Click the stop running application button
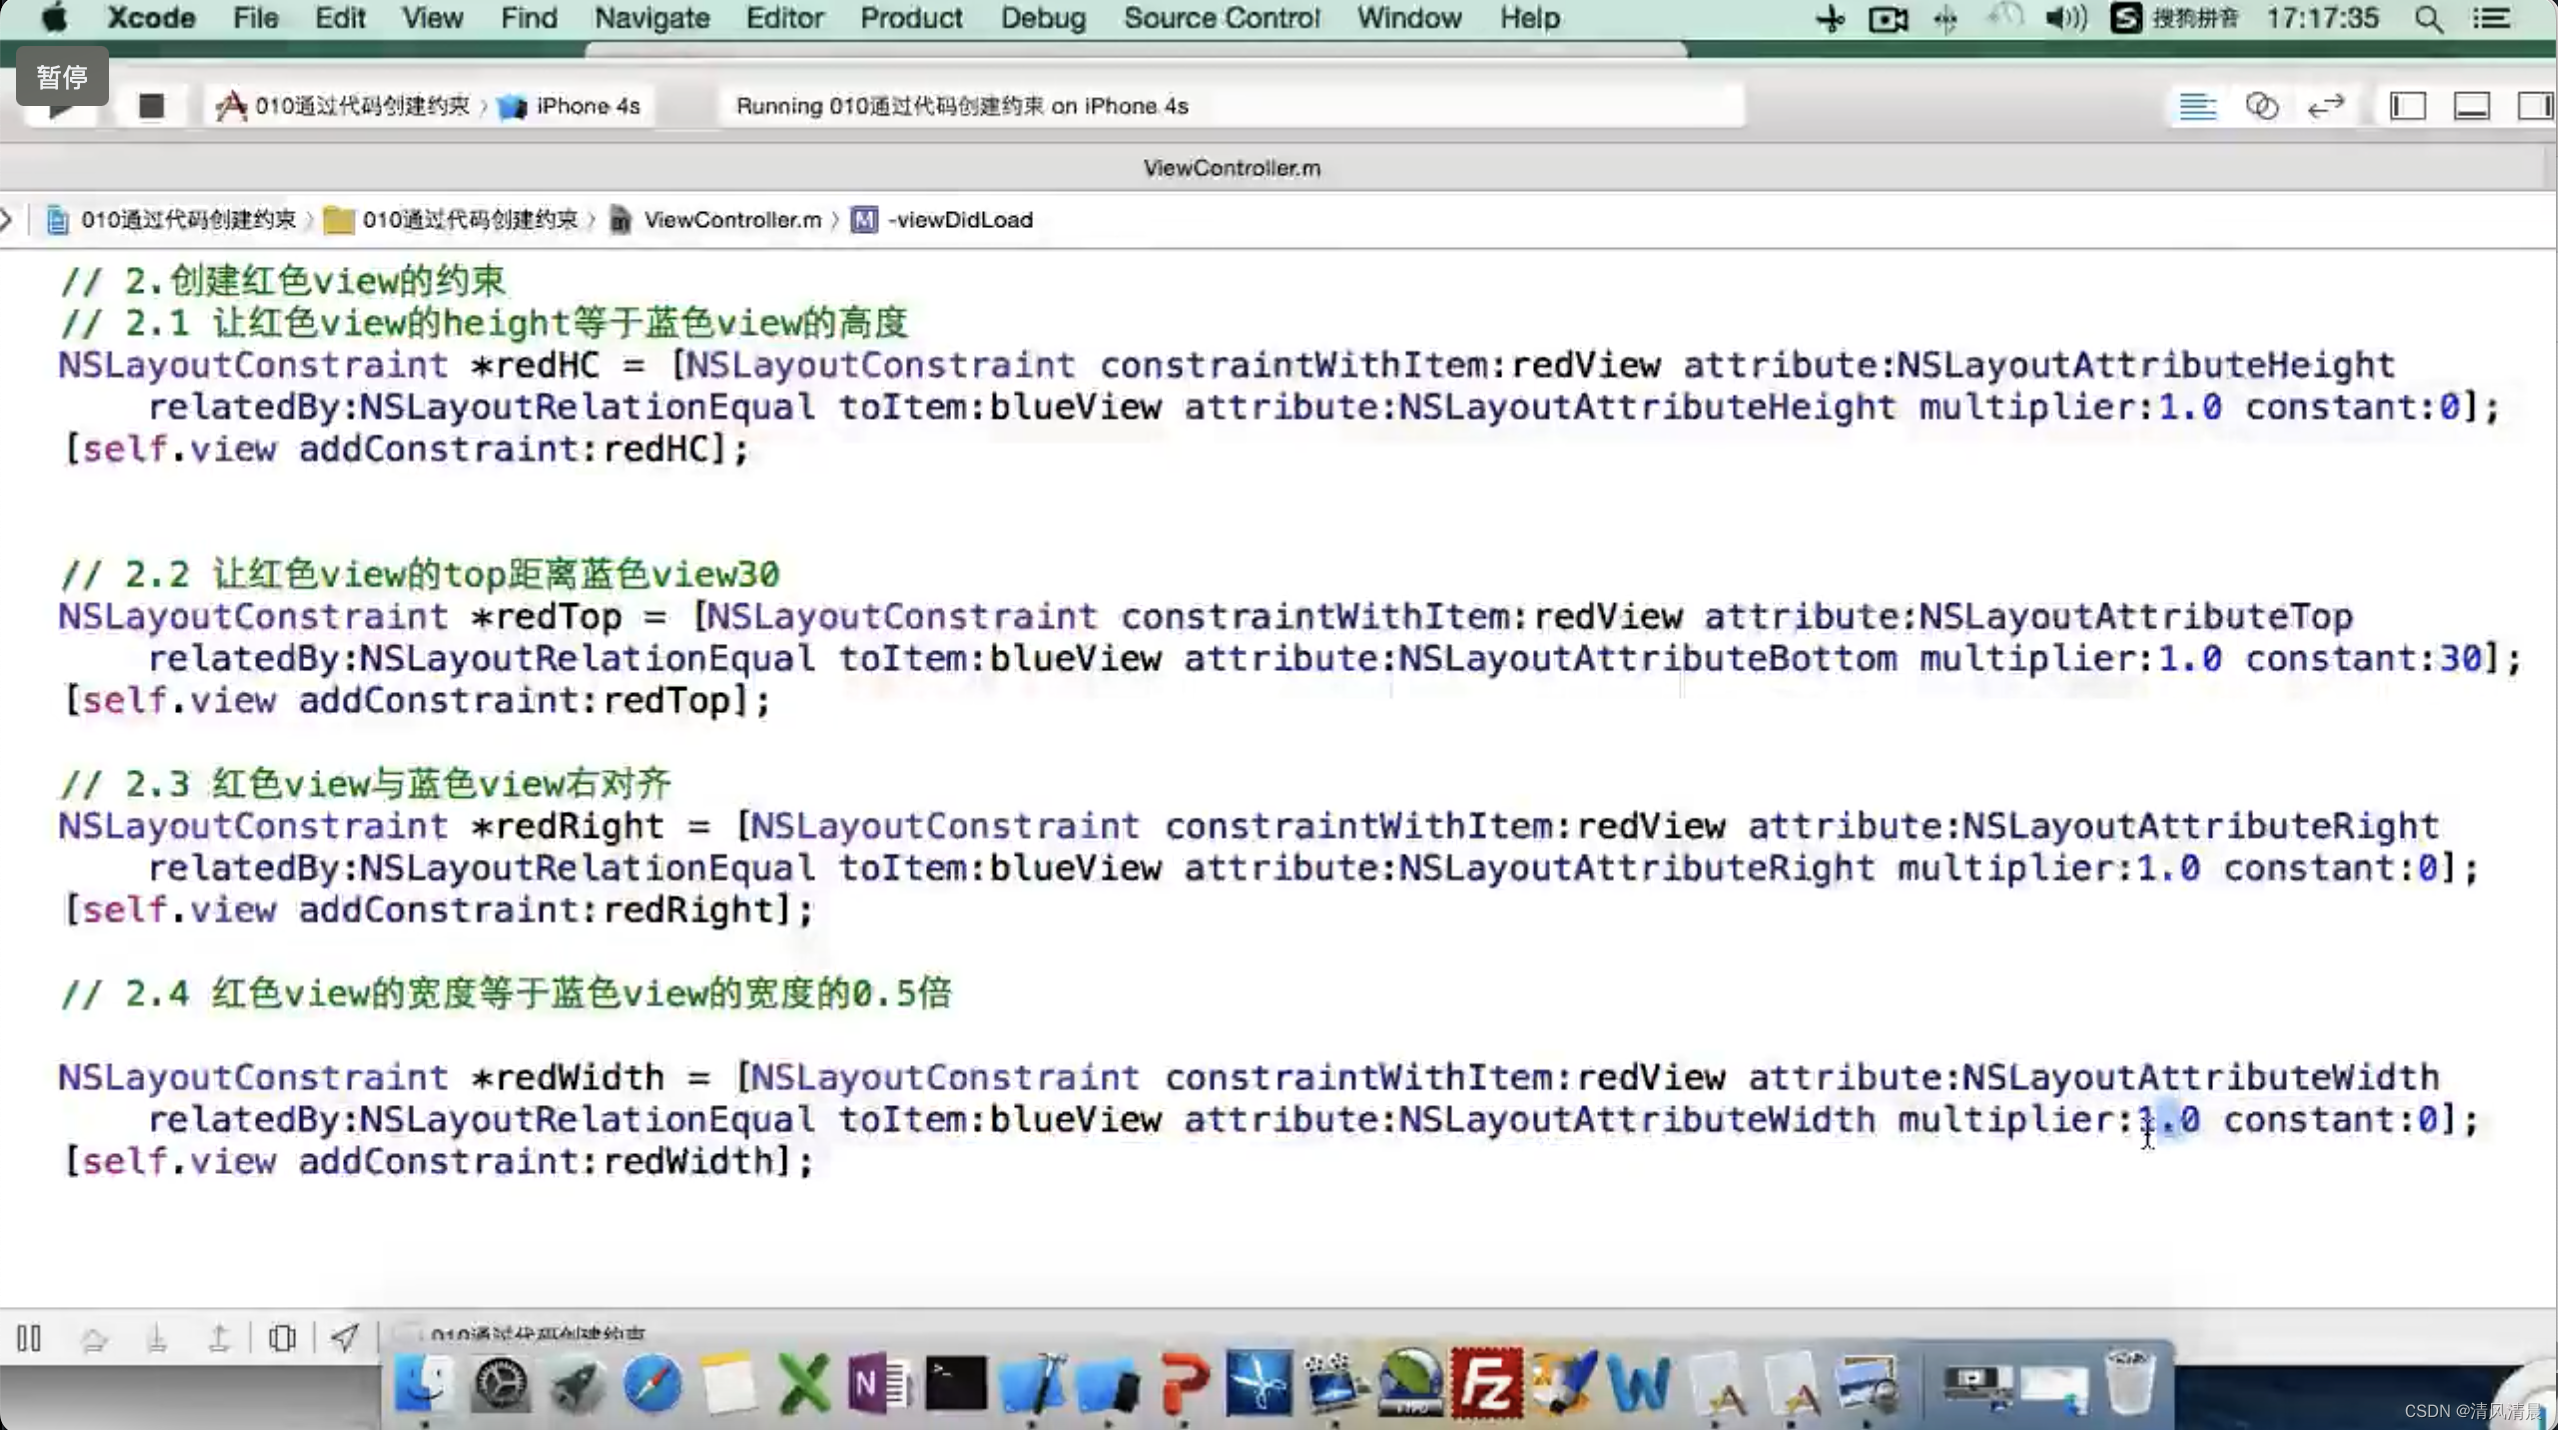The width and height of the screenshot is (2558, 1430). [x=149, y=105]
